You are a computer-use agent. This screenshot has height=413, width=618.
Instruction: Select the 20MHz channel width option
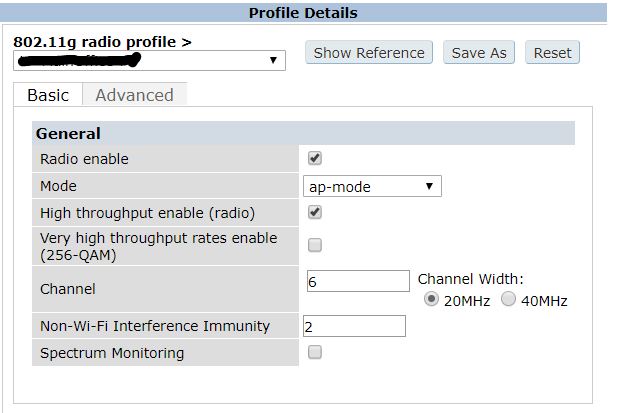click(432, 300)
